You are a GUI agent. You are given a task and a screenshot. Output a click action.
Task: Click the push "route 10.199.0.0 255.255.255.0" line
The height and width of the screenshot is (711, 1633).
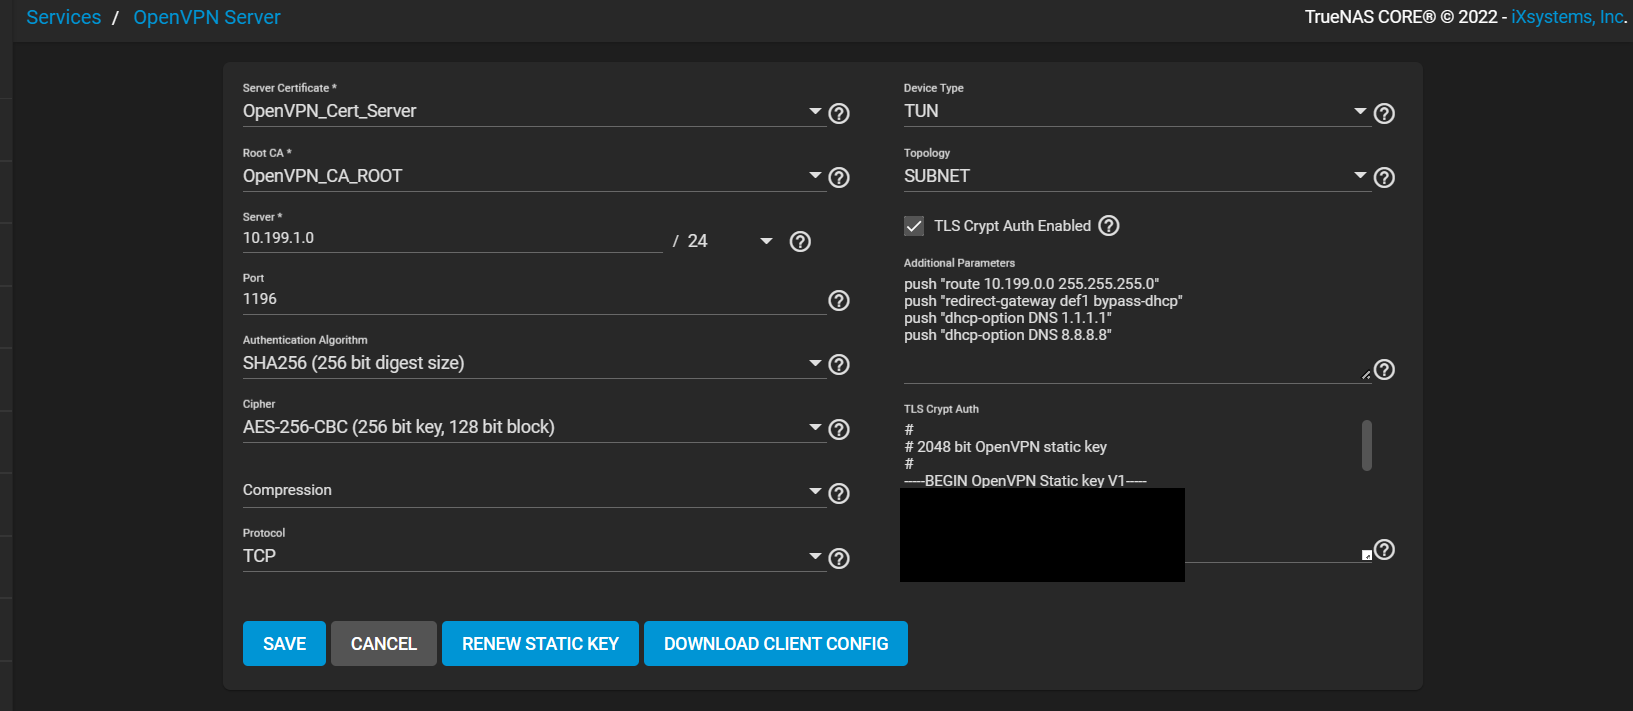(x=1032, y=284)
